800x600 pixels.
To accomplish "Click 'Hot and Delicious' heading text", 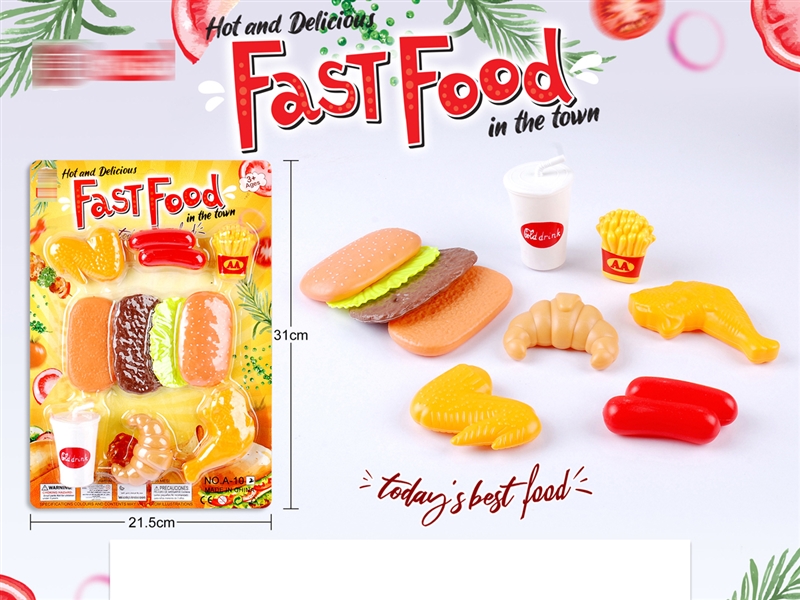I will (290, 25).
